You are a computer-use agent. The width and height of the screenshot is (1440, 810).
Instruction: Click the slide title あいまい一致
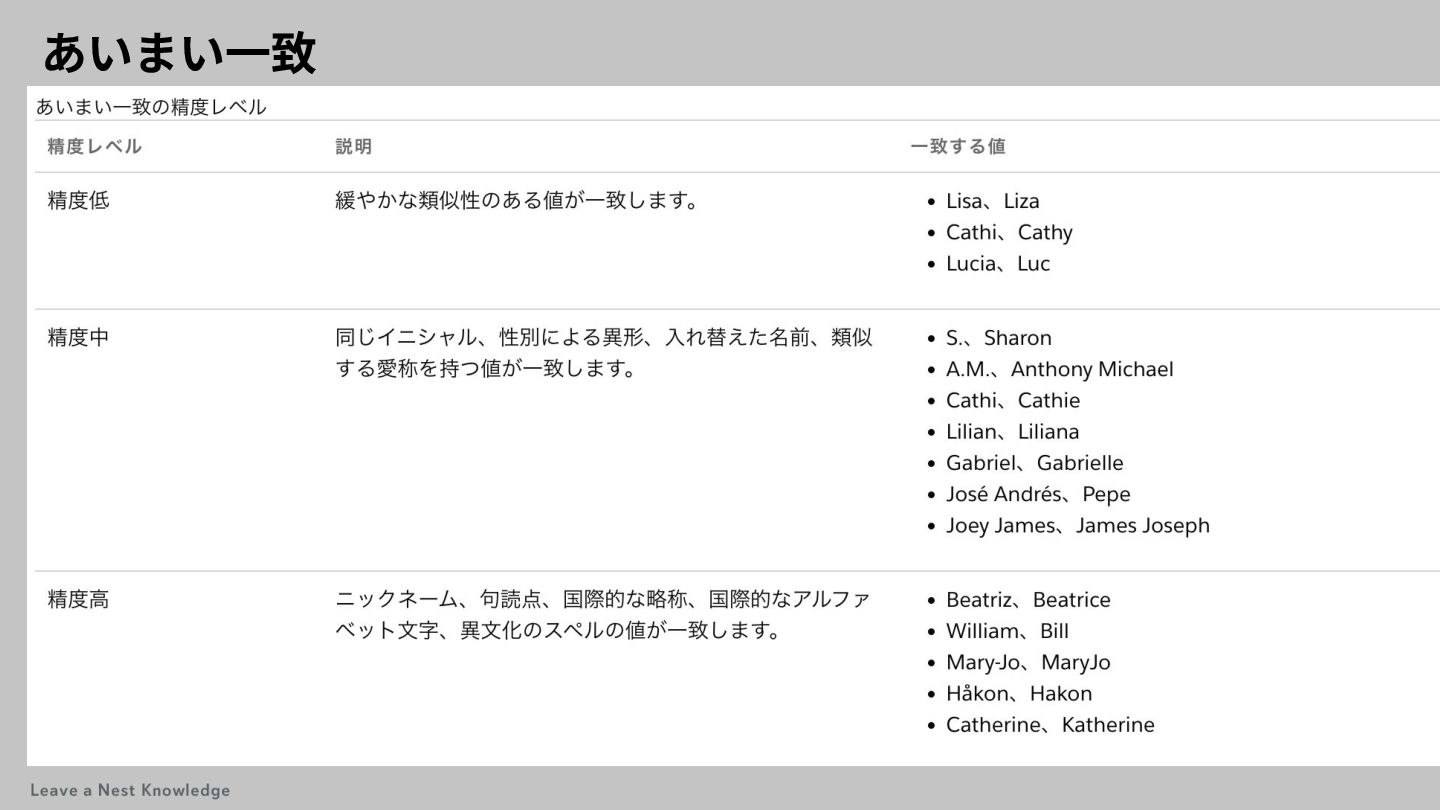[180, 53]
